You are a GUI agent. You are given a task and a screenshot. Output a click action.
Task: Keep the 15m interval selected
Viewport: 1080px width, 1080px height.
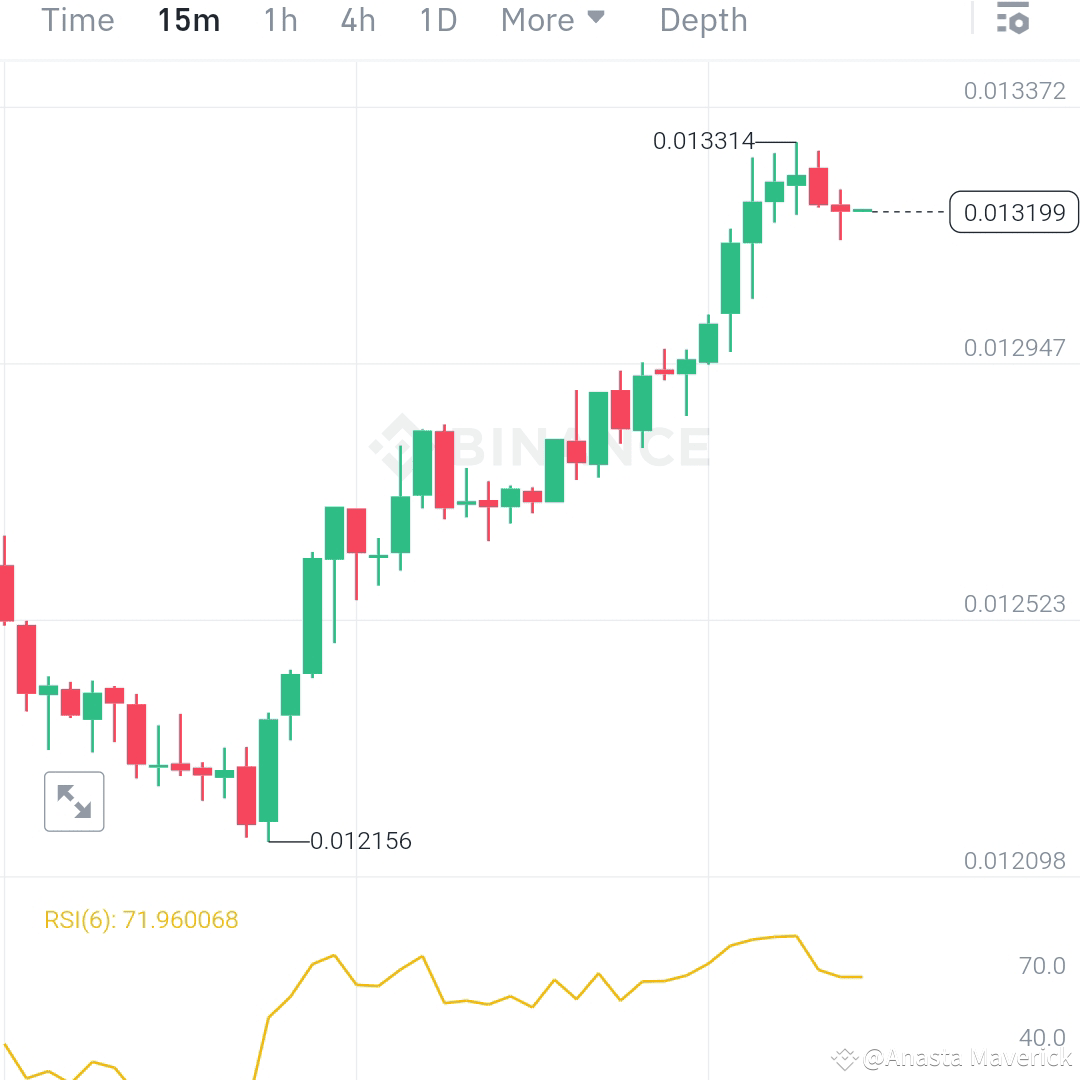click(189, 19)
